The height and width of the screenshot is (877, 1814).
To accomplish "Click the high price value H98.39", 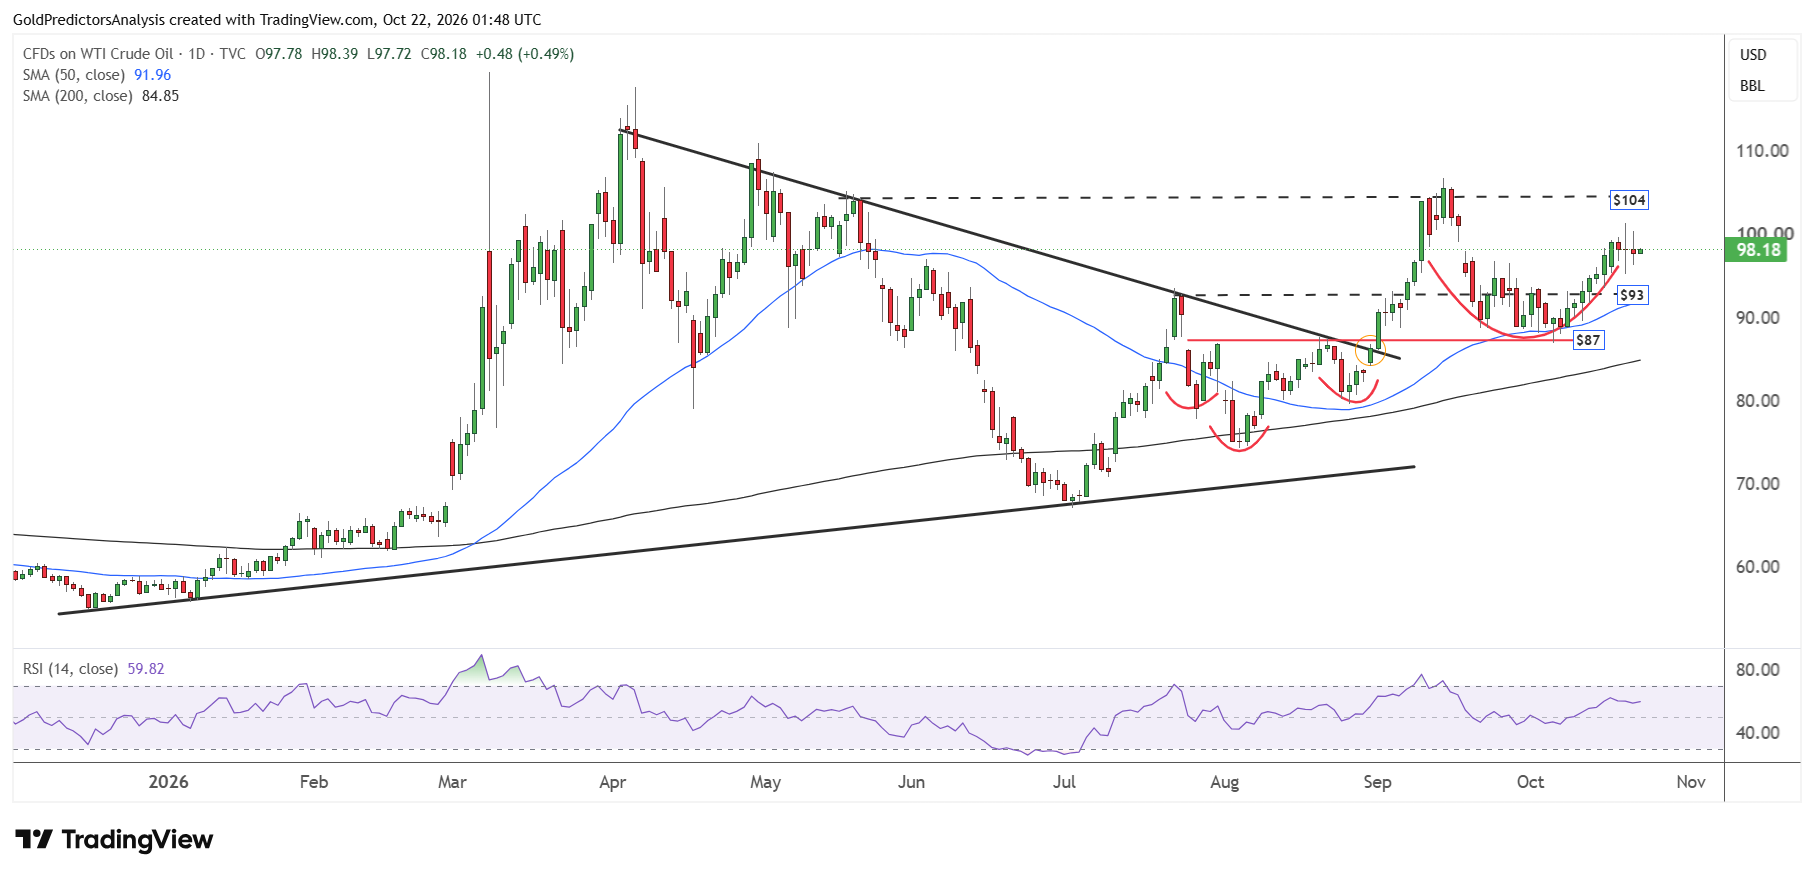I will (334, 54).
